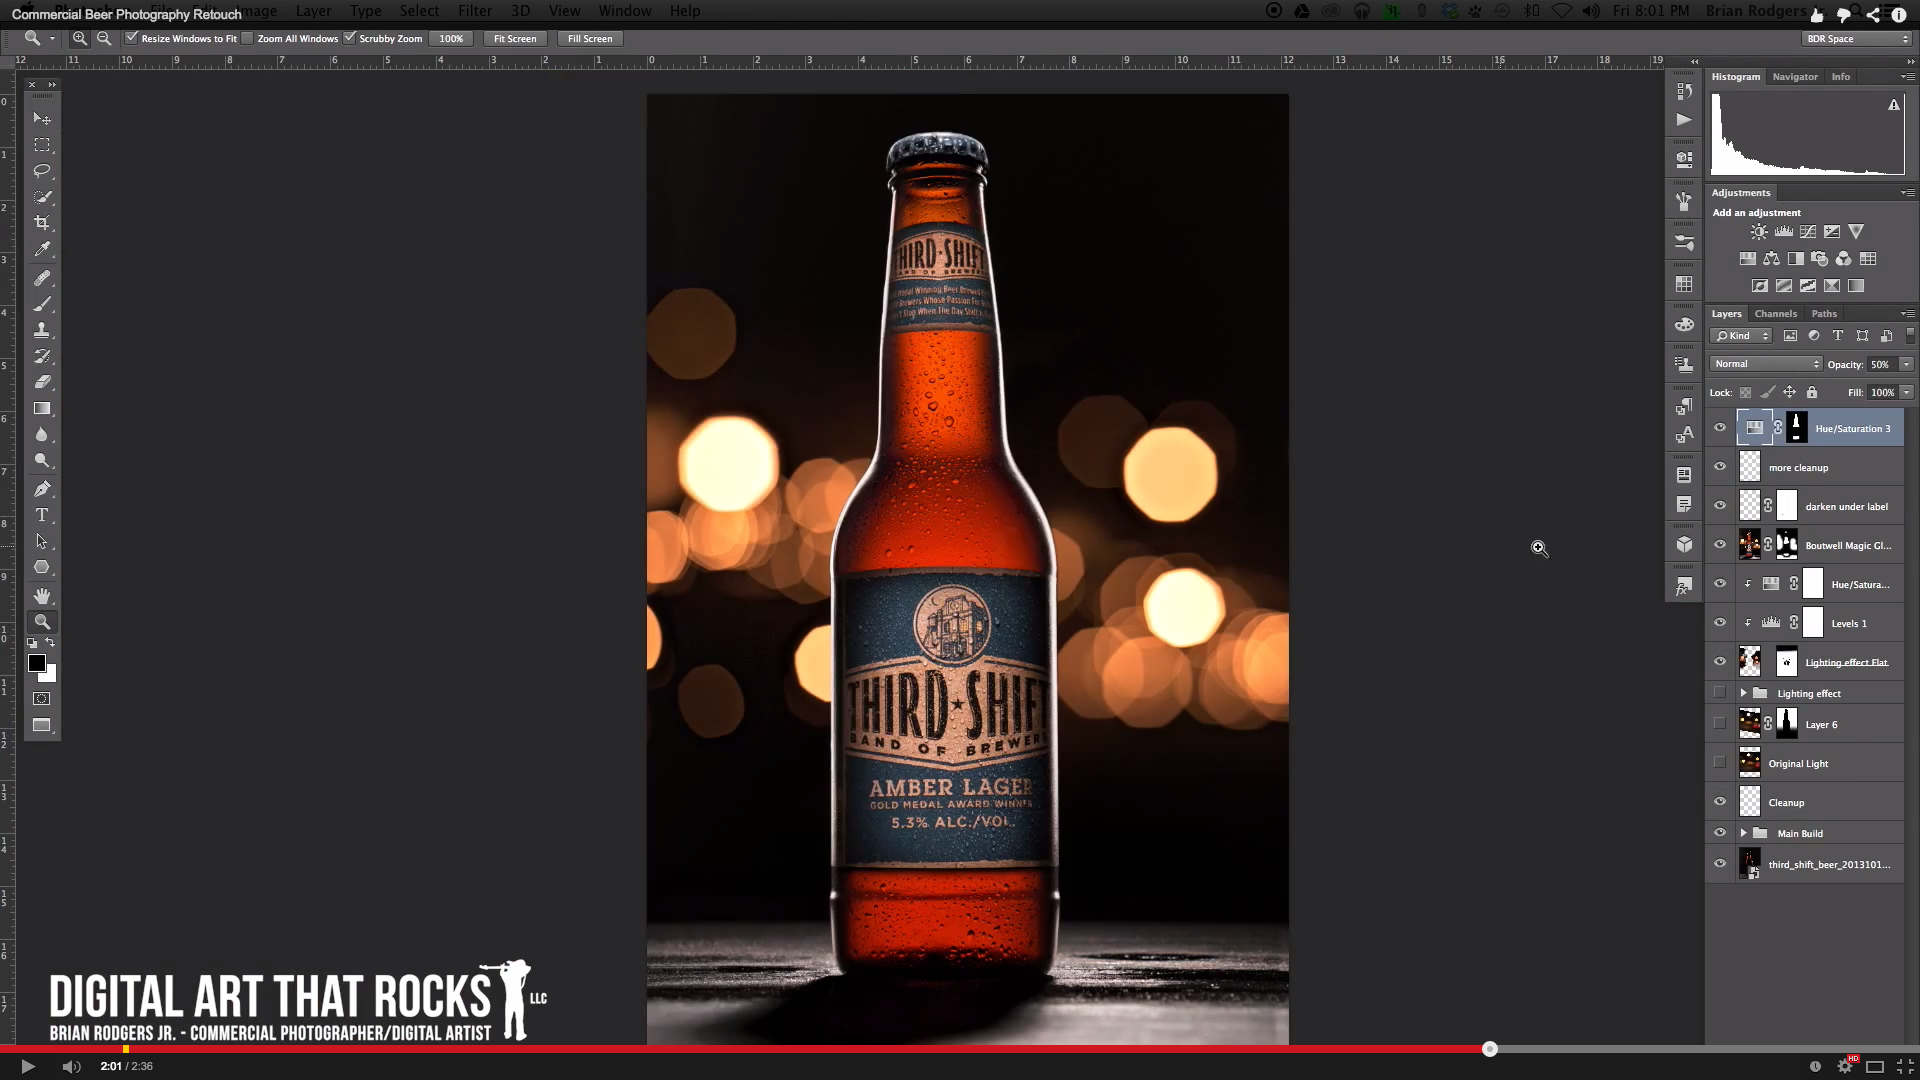1920x1080 pixels.
Task: Click the Zoom In magnifier option
Action: 79,38
